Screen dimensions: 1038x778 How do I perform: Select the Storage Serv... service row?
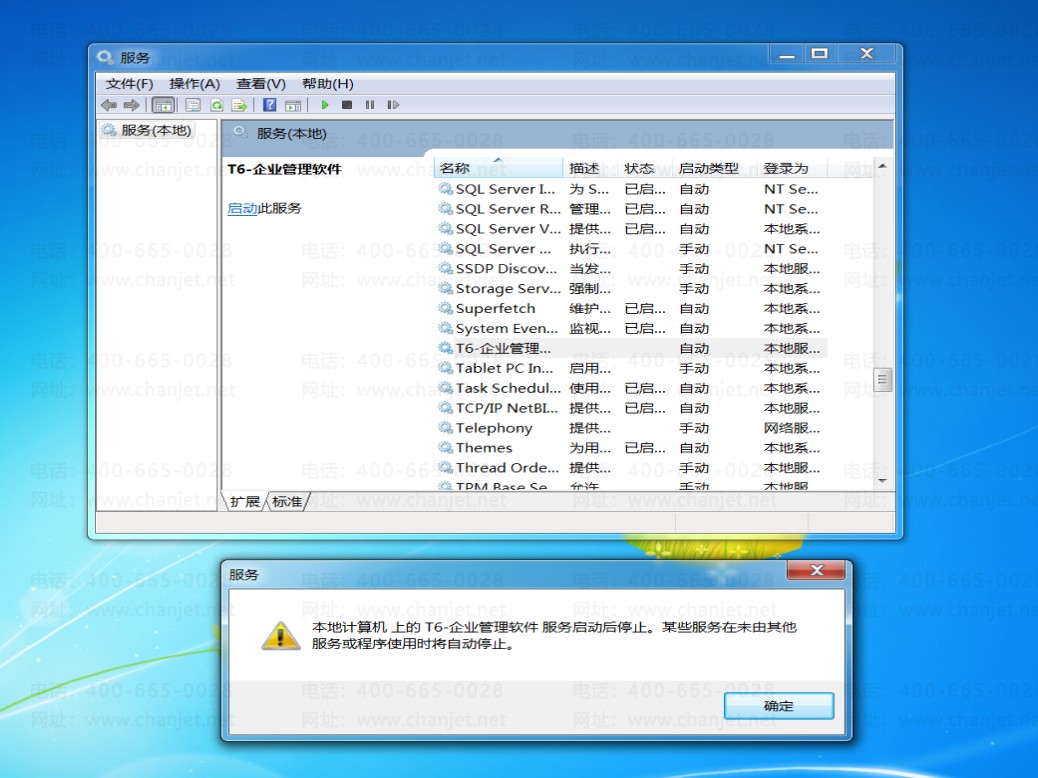631,288
